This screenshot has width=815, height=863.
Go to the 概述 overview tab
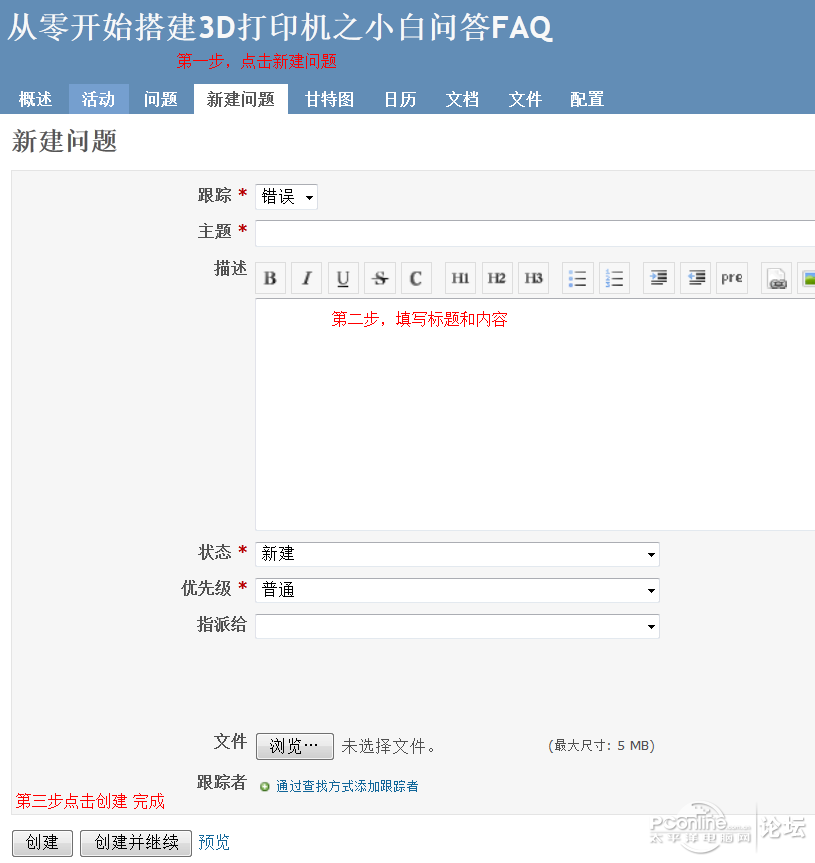[35, 99]
